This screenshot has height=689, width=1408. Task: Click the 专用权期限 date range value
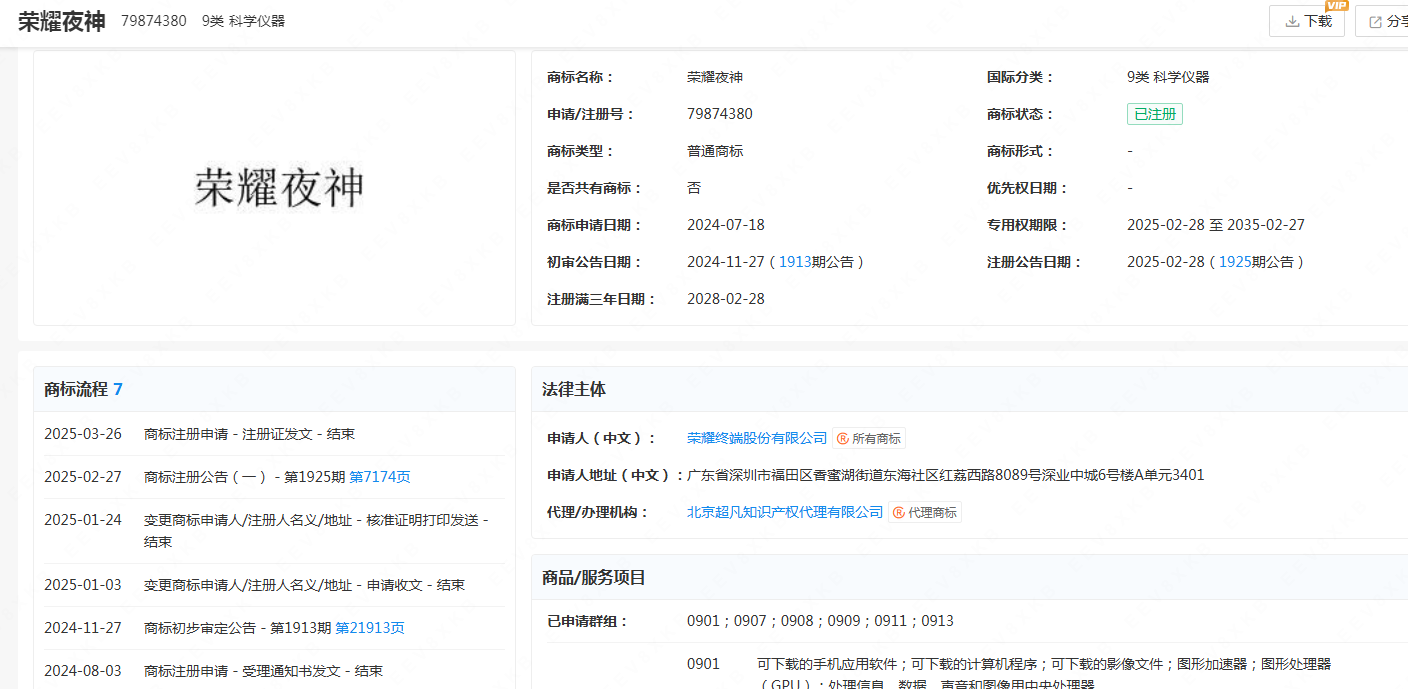coord(1216,225)
